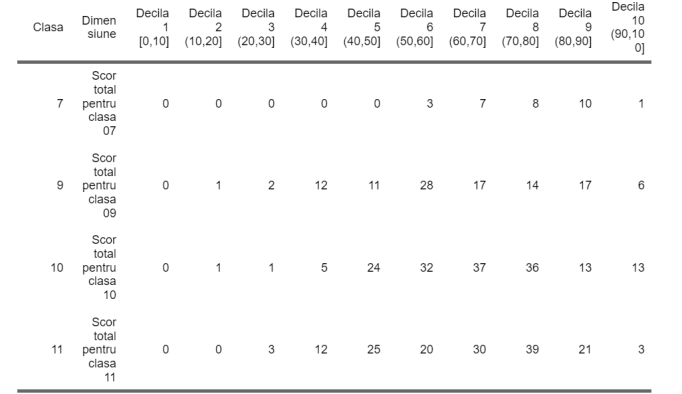Click value 28 in clasa 9 row

(x=426, y=185)
